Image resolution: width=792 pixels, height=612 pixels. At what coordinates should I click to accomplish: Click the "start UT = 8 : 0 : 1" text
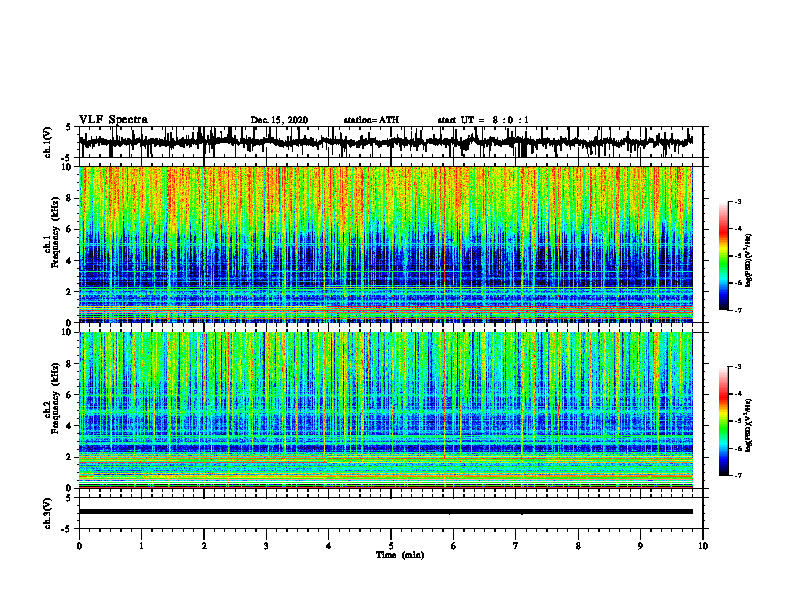(x=483, y=120)
